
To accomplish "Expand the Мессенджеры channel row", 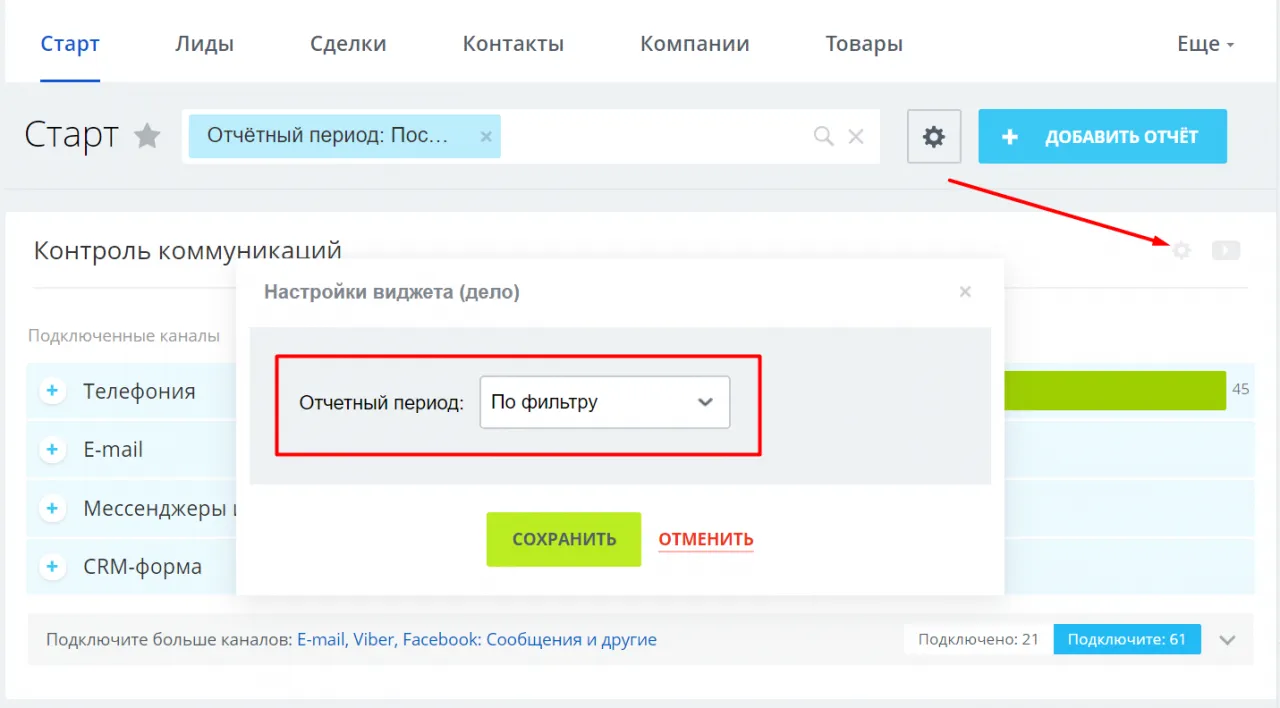I will pos(52,508).
